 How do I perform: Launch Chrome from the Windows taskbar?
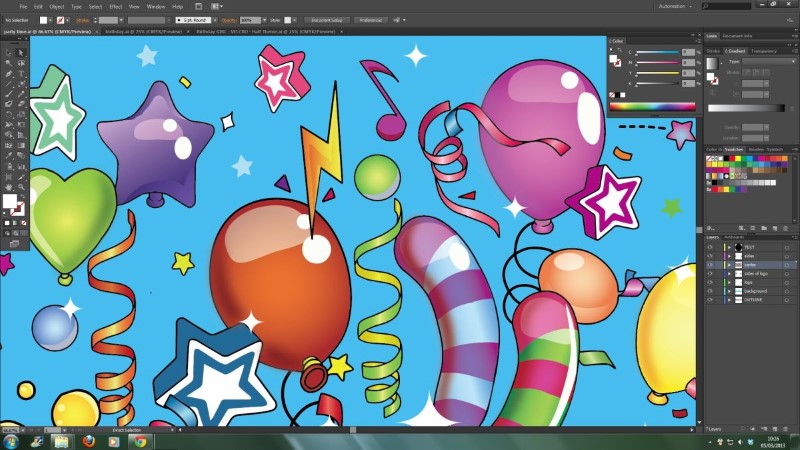point(140,440)
